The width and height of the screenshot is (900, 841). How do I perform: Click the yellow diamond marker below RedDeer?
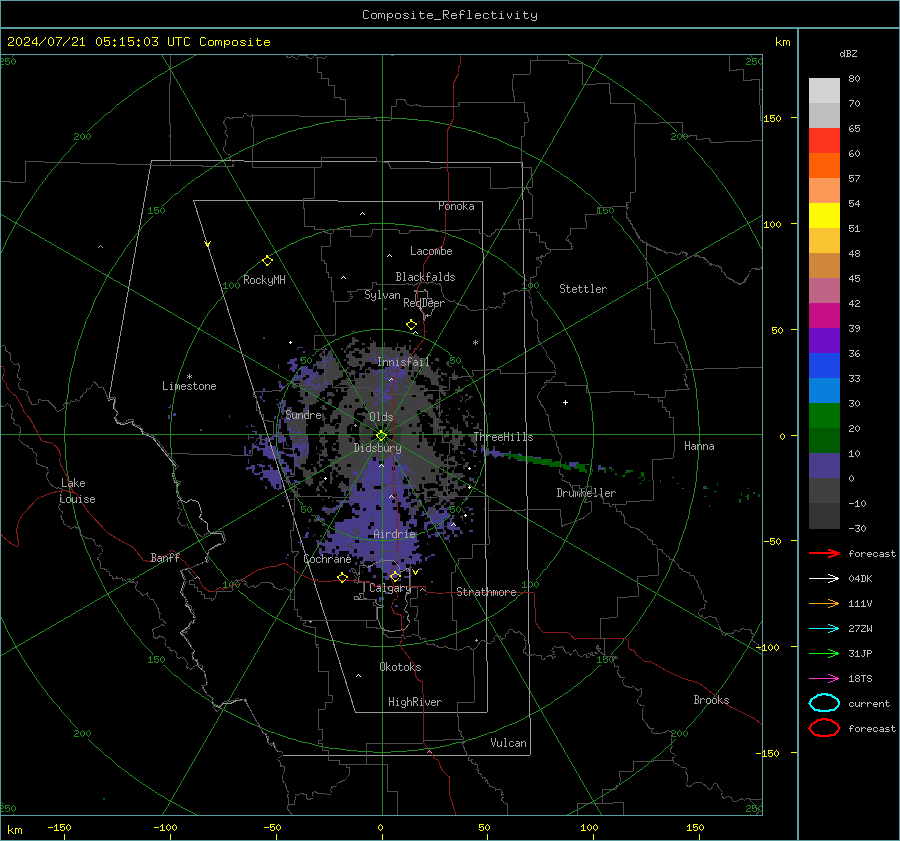[412, 325]
